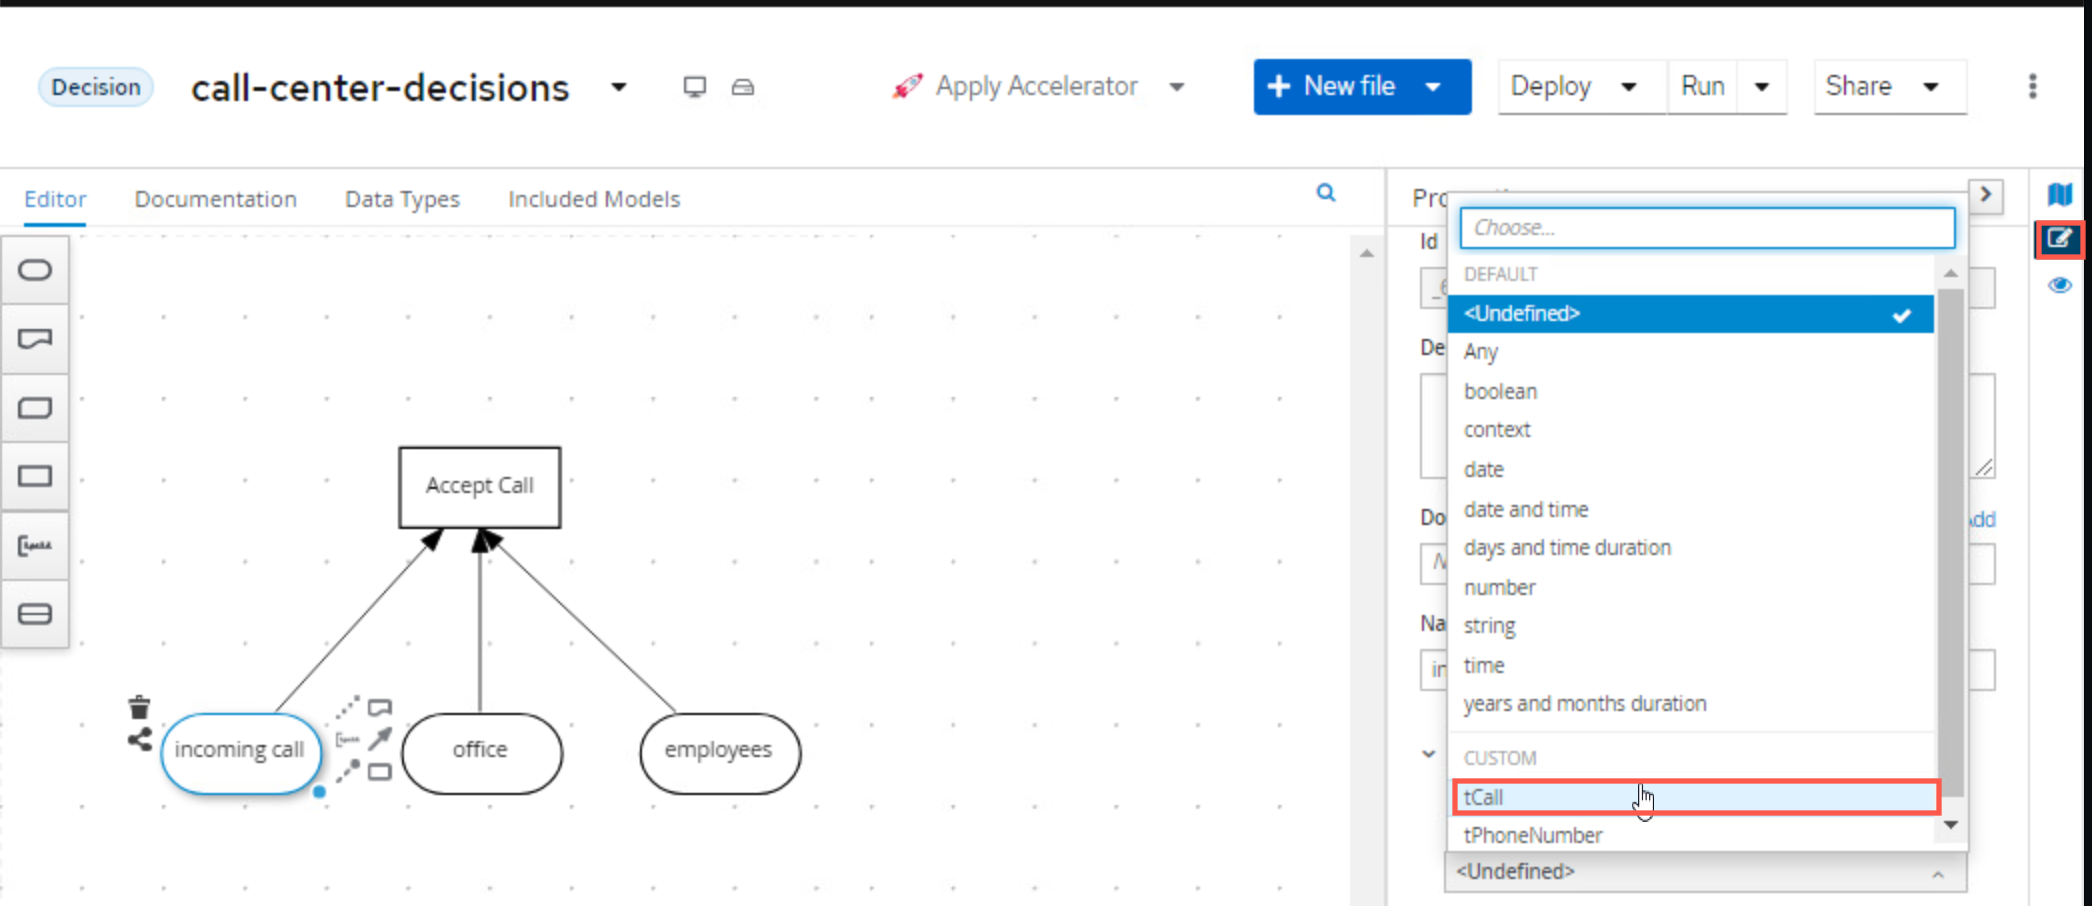Toggle the preview eye icon in right sidebar
Screen dimensions: 2092x906
(2059, 286)
